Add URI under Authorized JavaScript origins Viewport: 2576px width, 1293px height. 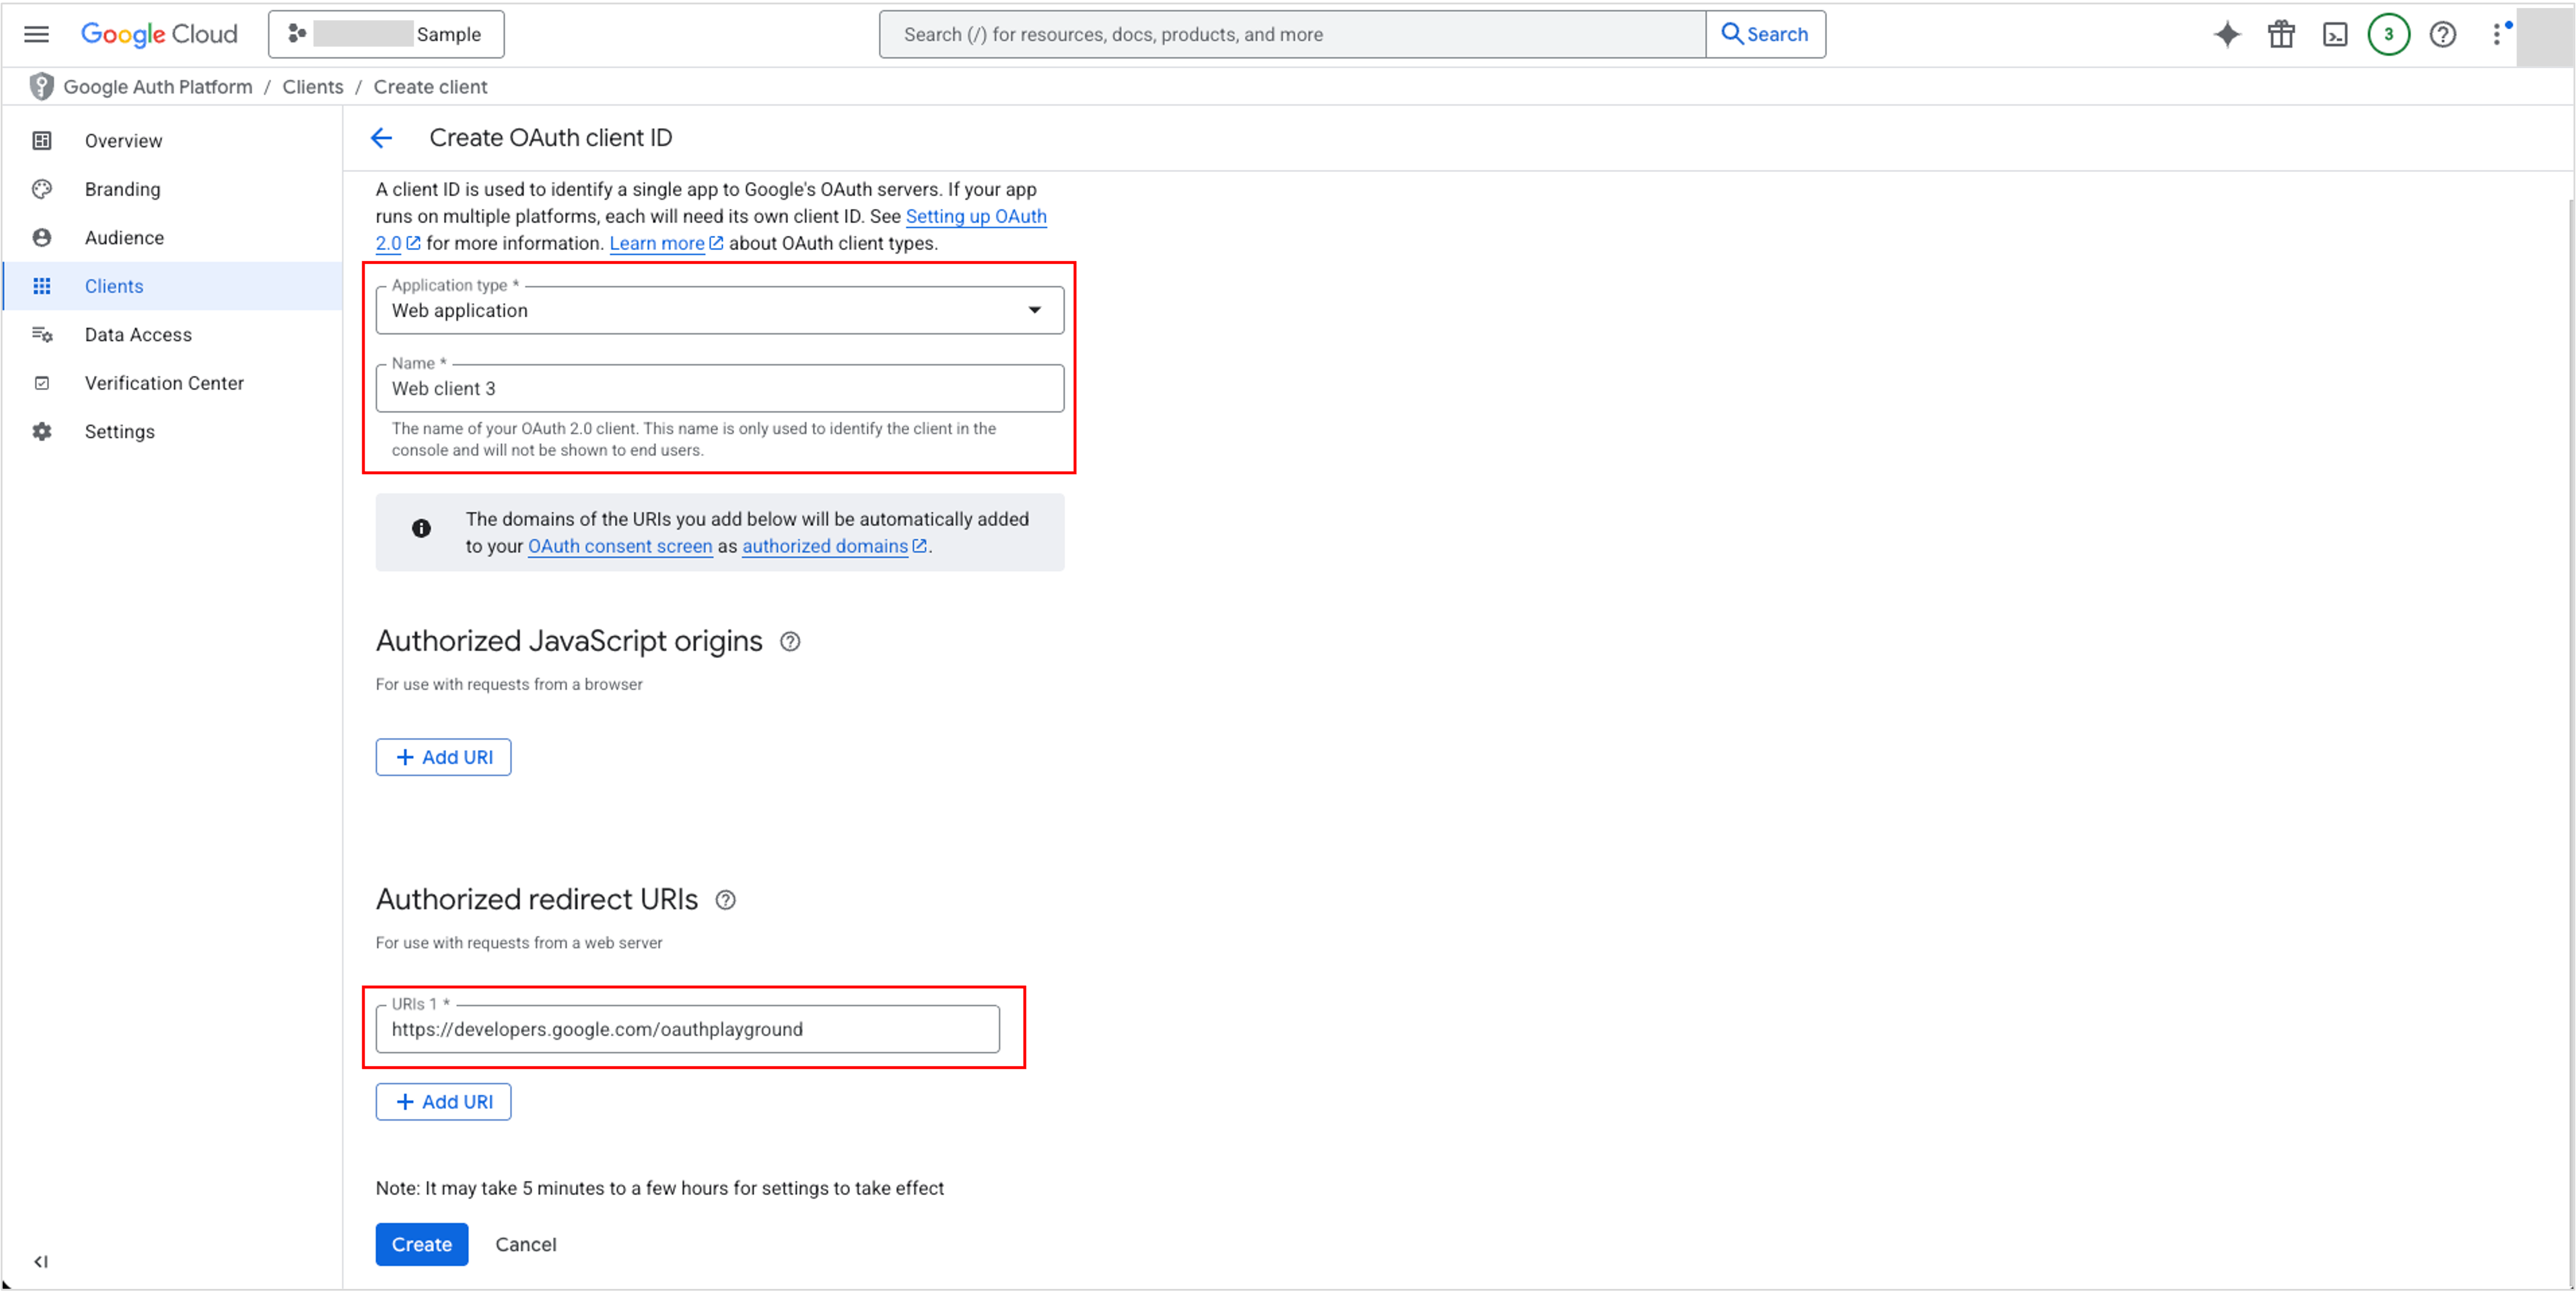[443, 758]
